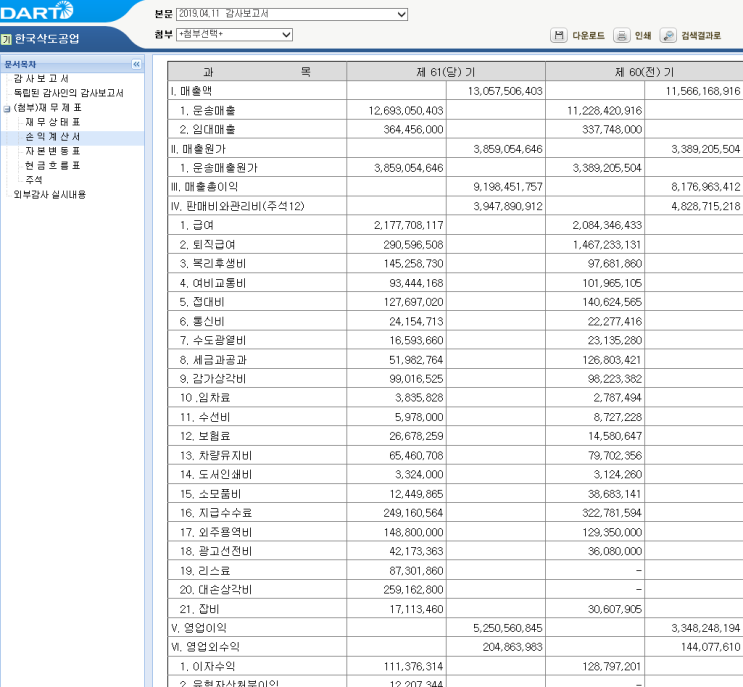
Task: Click the printer icon
Action: click(x=621, y=35)
